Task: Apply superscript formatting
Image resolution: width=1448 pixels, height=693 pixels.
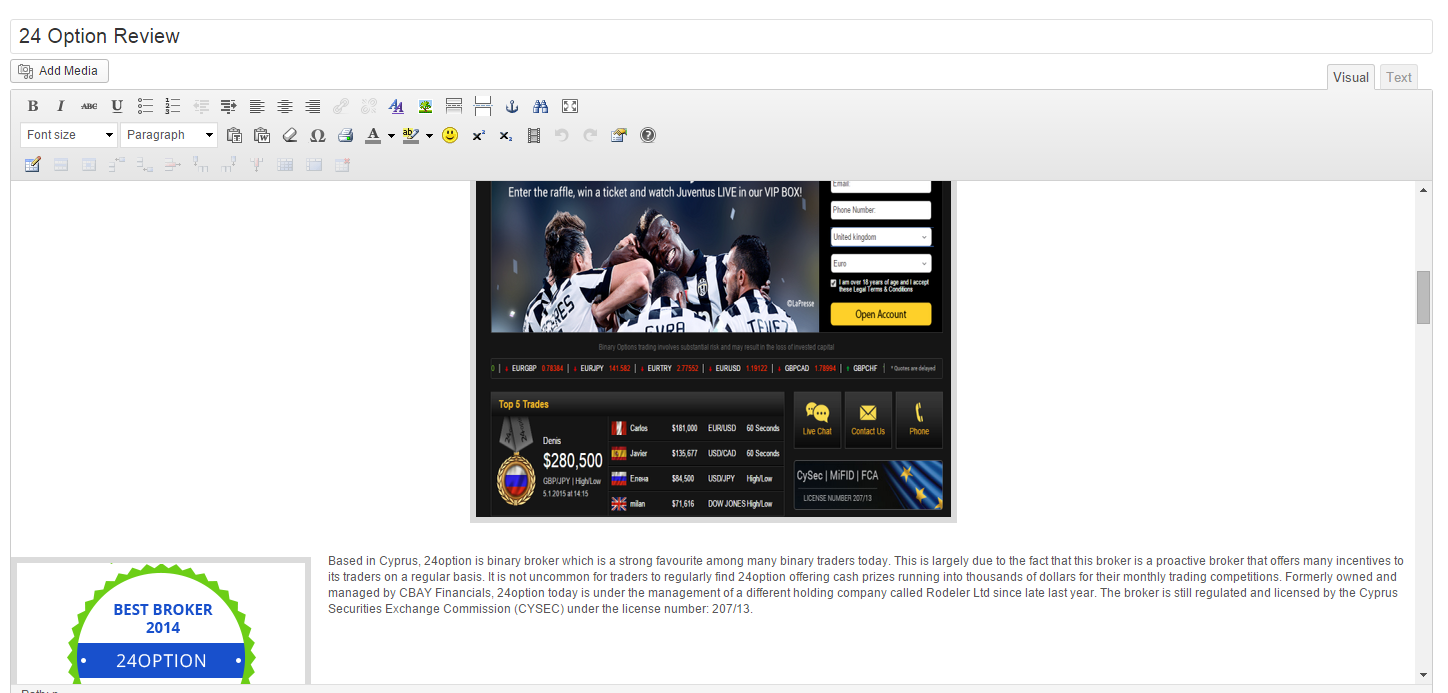Action: [479, 135]
